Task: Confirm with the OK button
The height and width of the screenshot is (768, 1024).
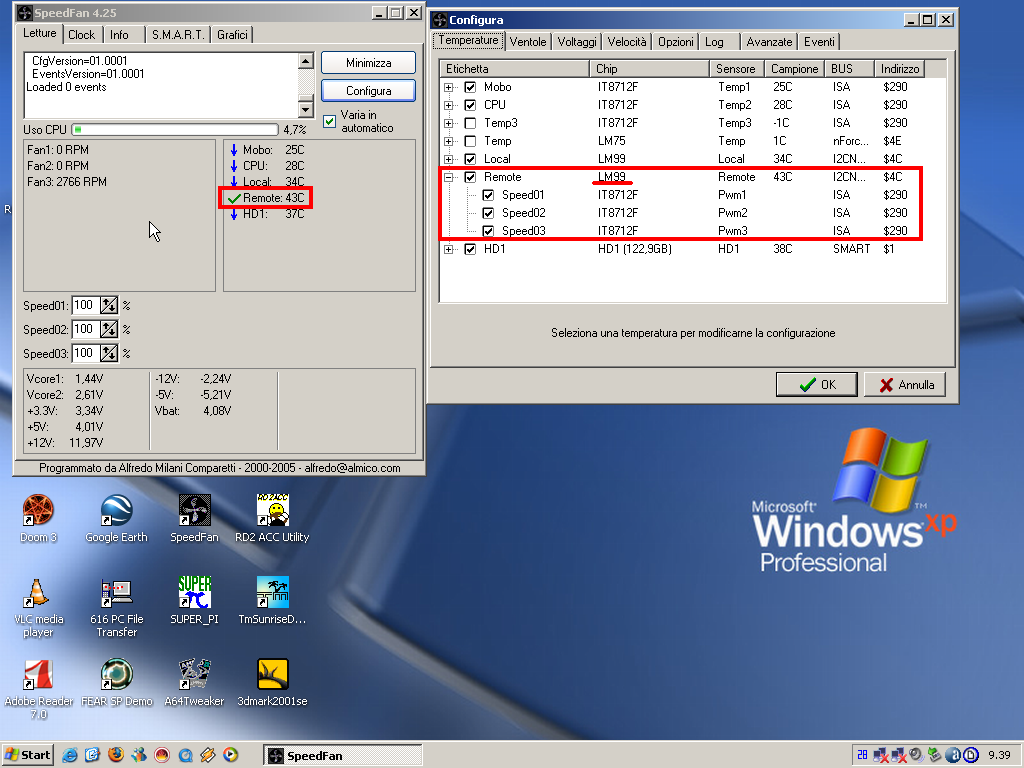Action: [x=816, y=385]
